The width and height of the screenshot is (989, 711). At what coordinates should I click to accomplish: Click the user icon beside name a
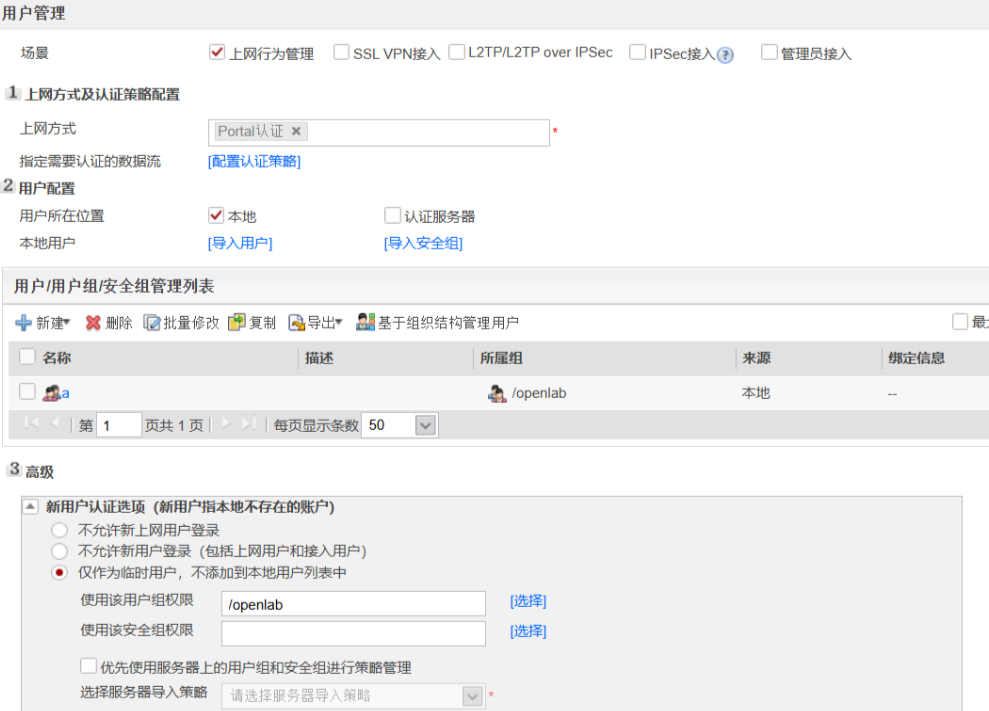point(51,393)
